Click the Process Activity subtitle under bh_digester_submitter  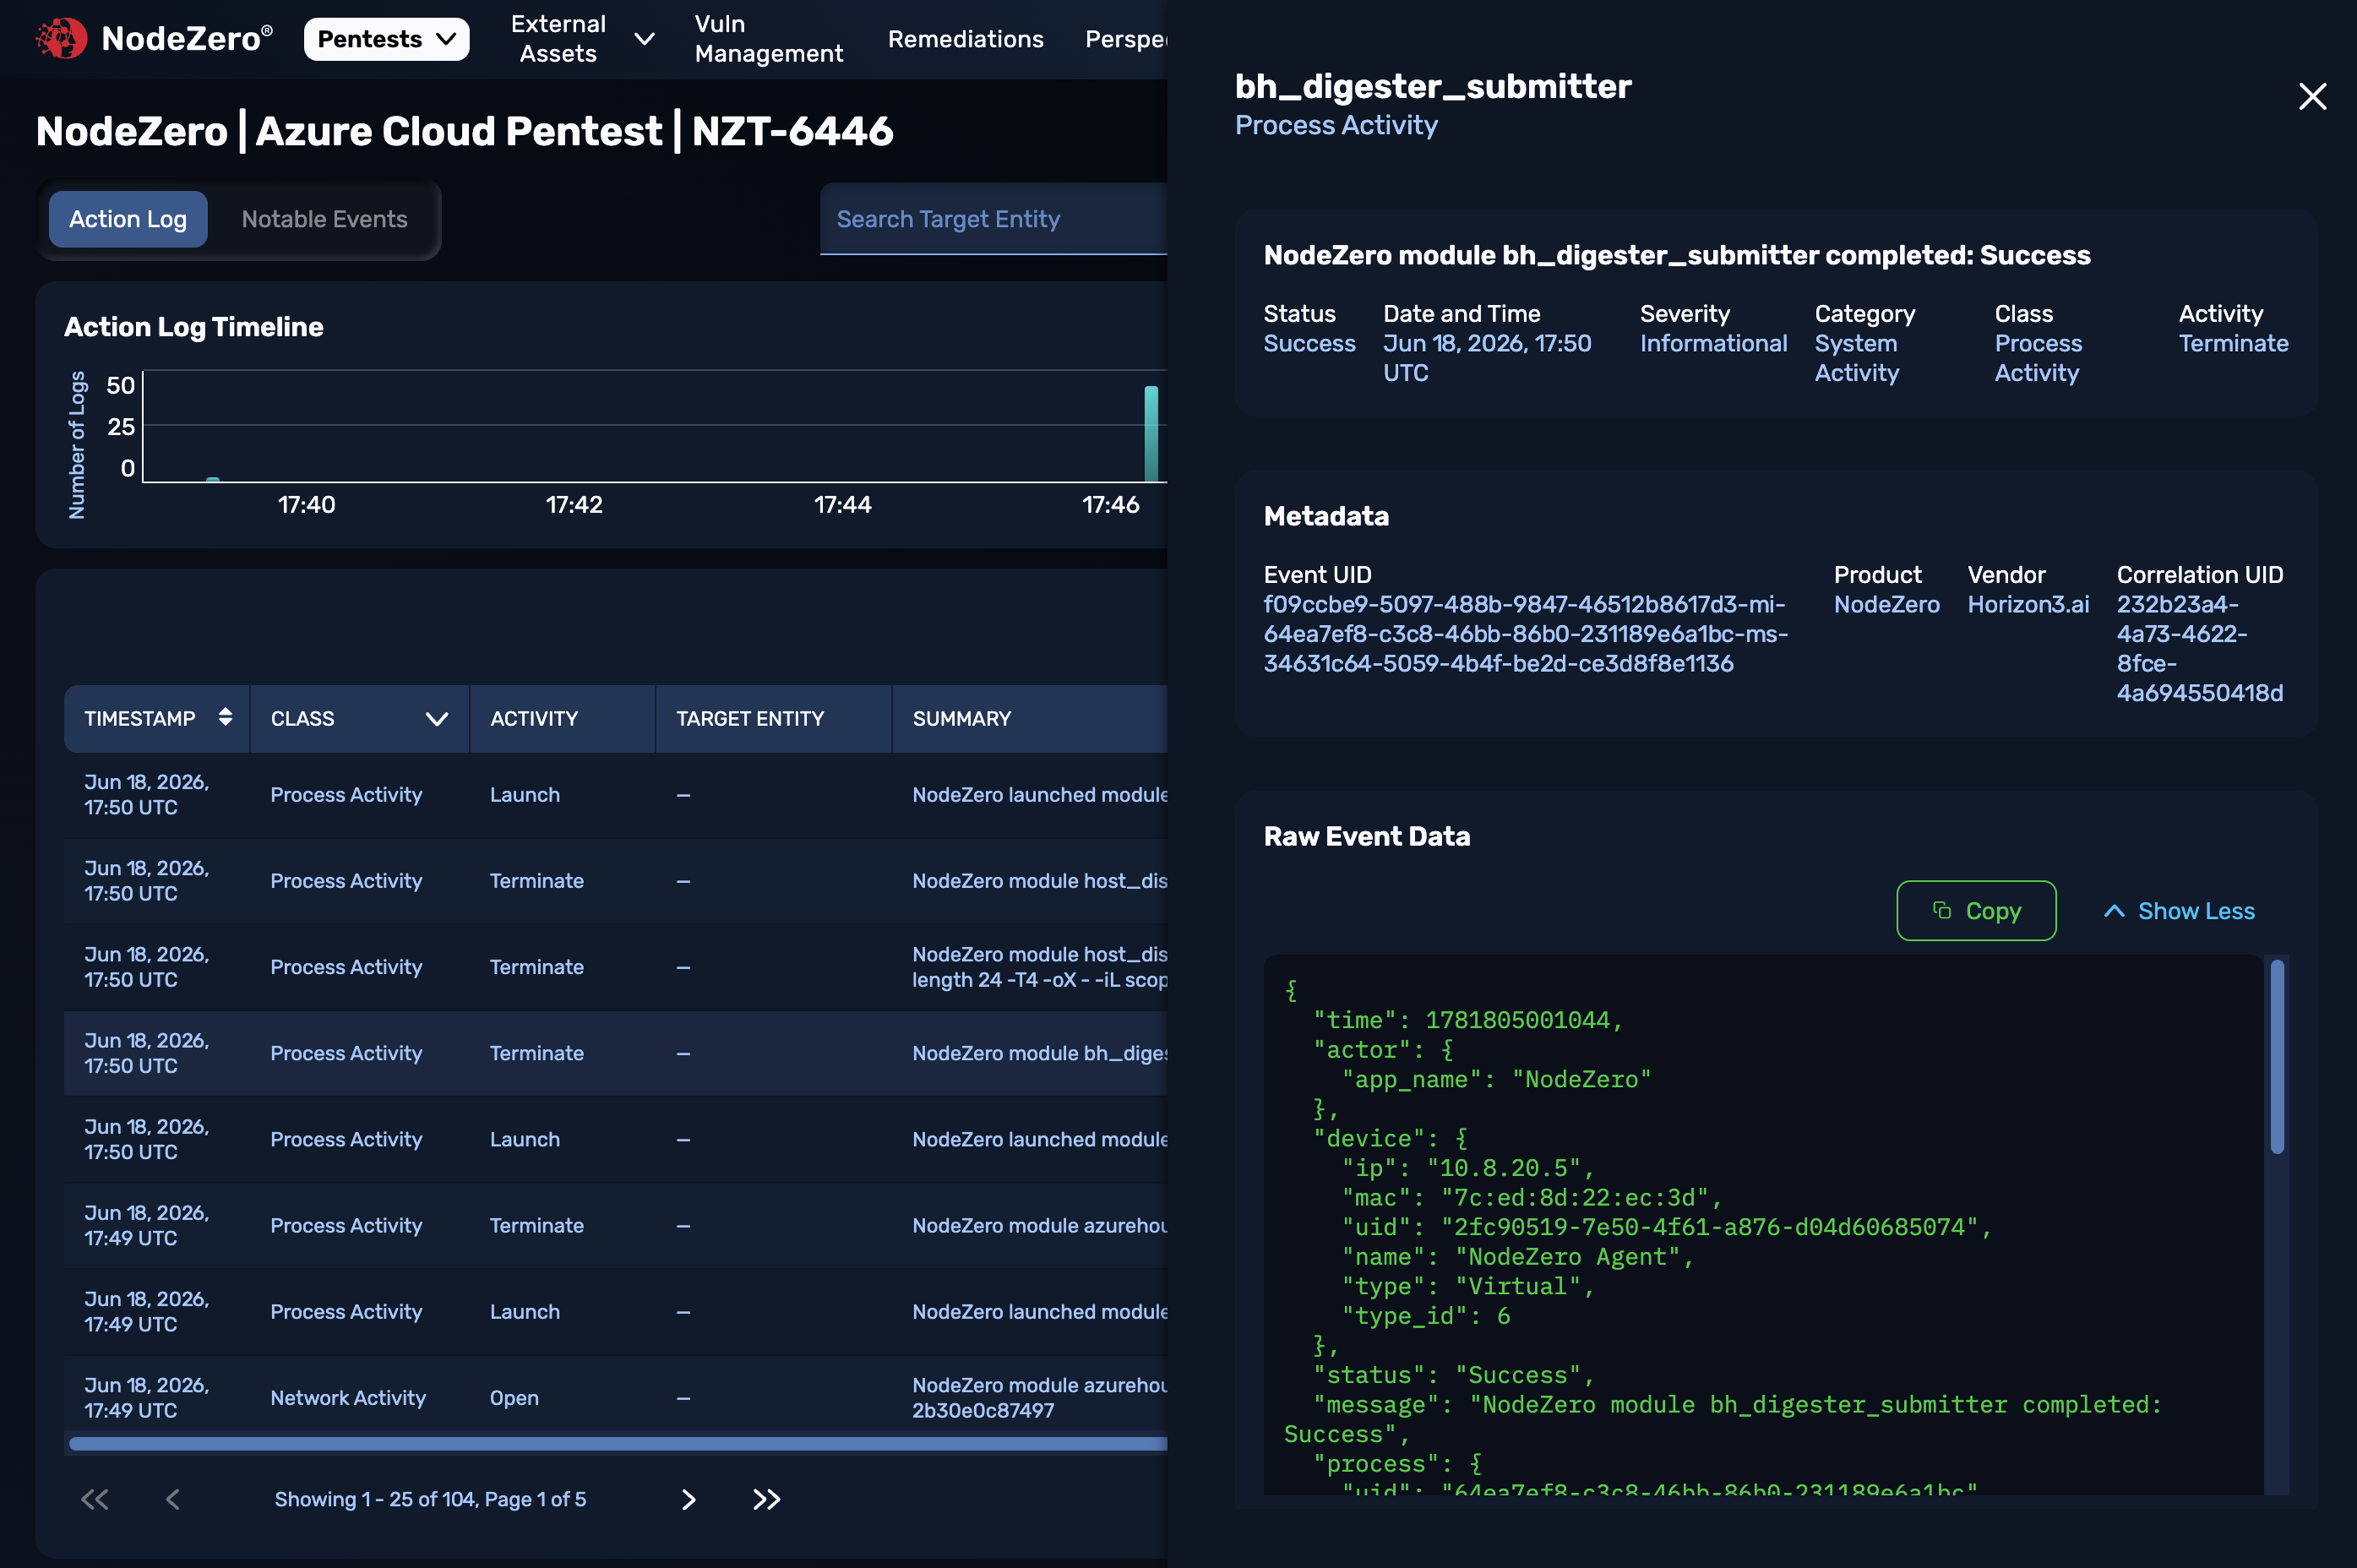coord(1336,125)
